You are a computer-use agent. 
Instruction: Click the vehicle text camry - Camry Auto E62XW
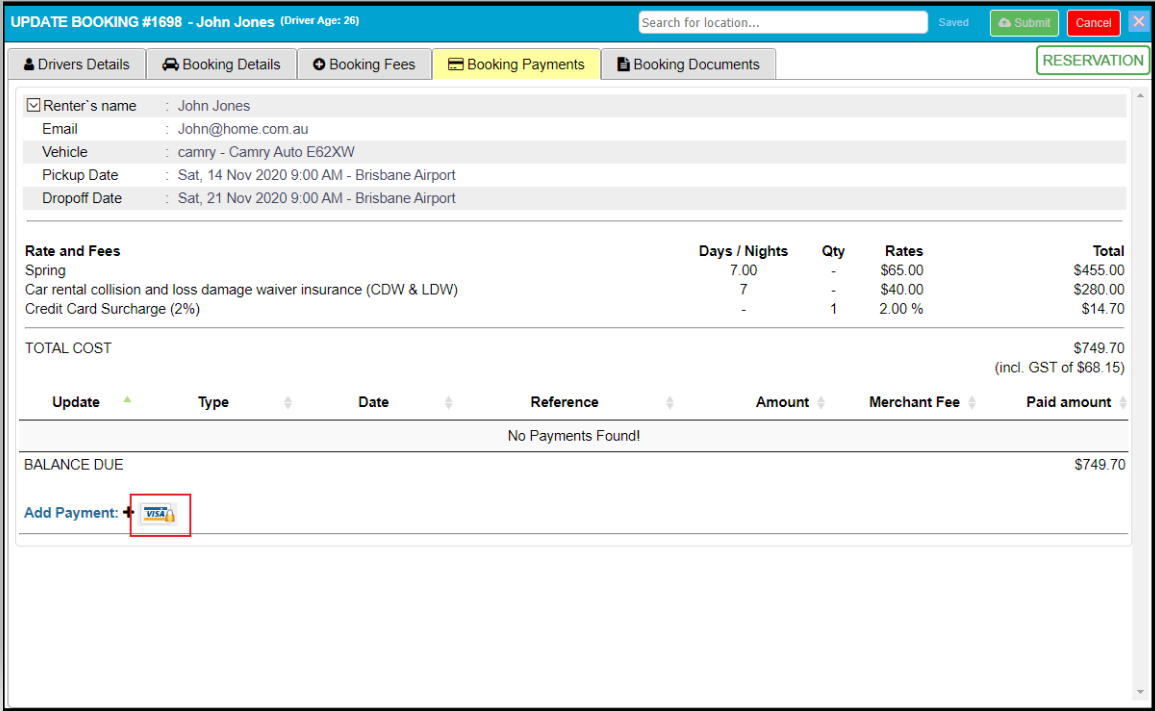pyautogui.click(x=266, y=152)
